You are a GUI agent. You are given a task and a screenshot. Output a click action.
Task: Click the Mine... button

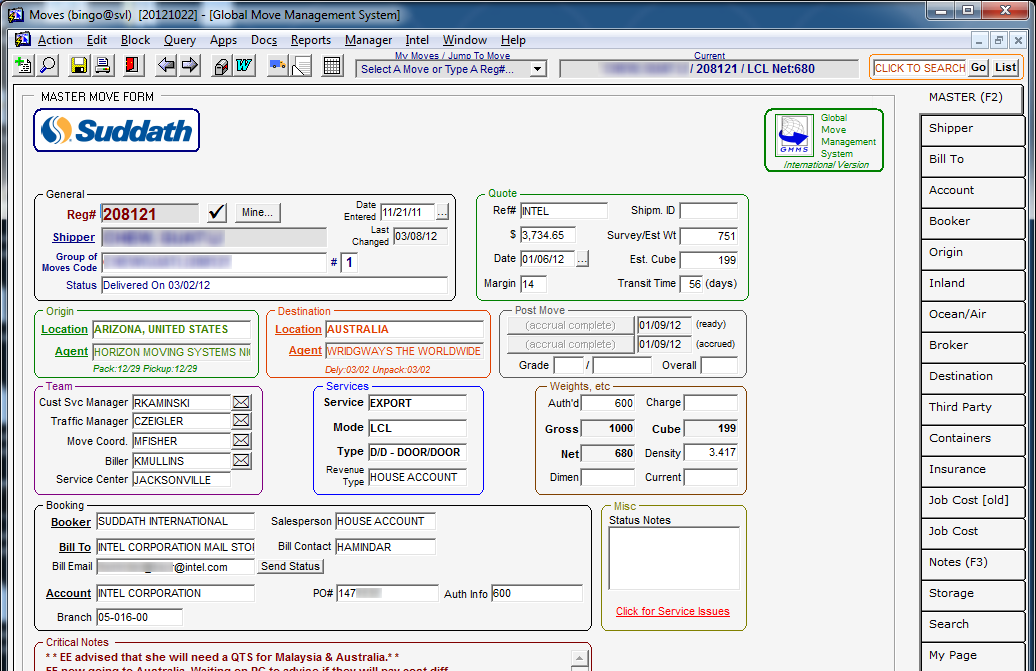258,212
